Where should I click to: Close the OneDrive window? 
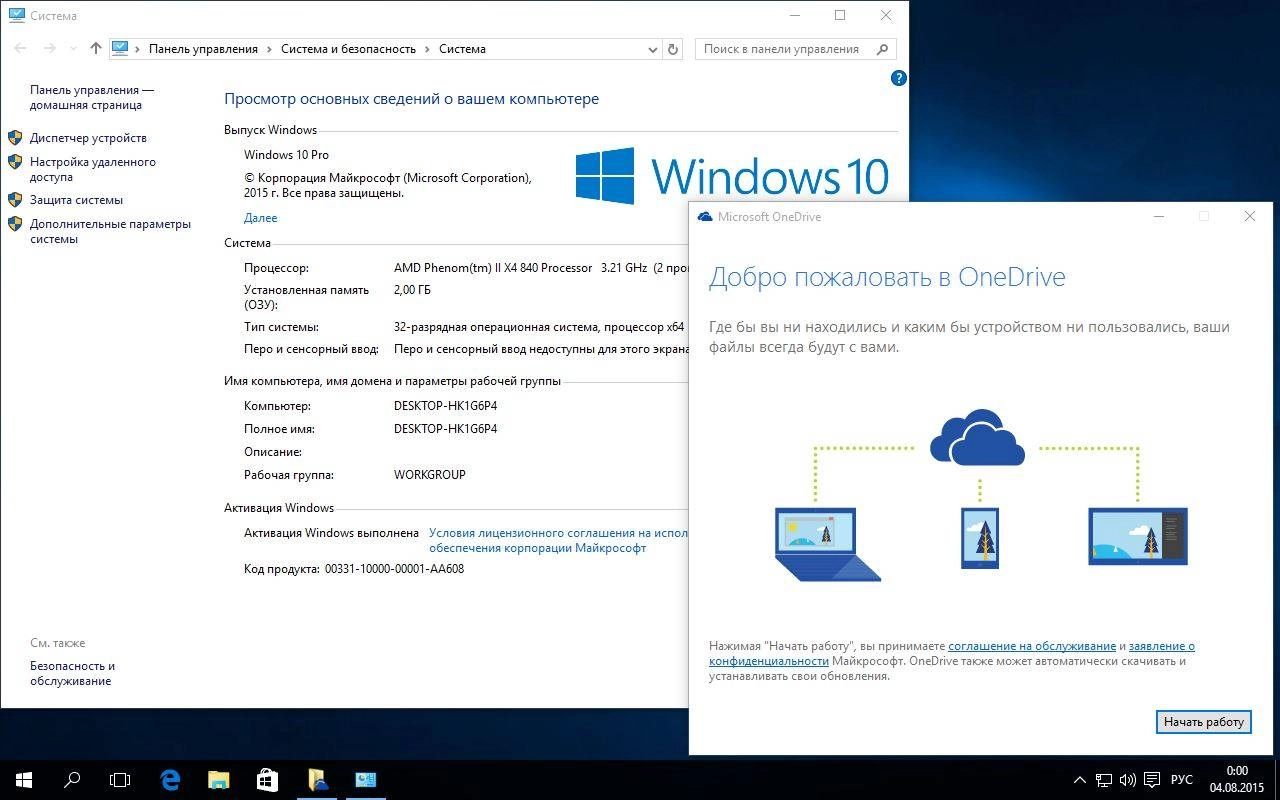point(1249,216)
